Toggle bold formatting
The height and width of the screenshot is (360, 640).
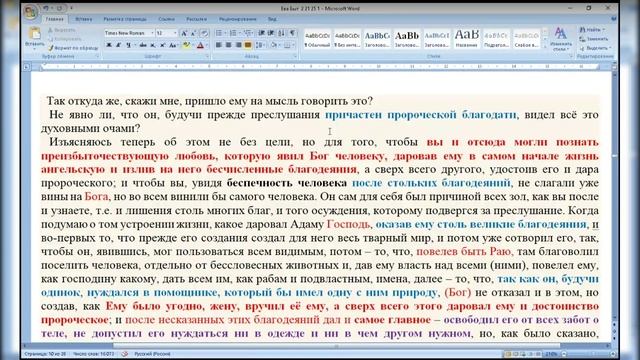109,45
